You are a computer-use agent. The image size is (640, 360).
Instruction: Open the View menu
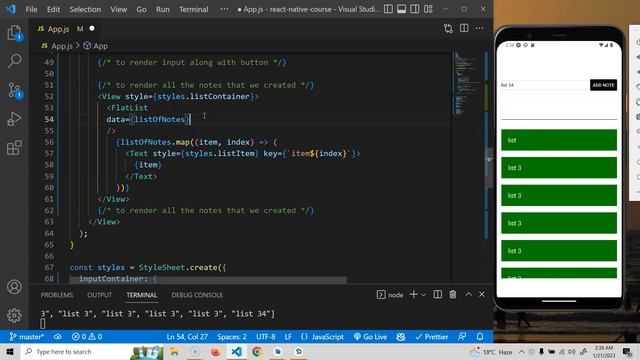coord(118,9)
